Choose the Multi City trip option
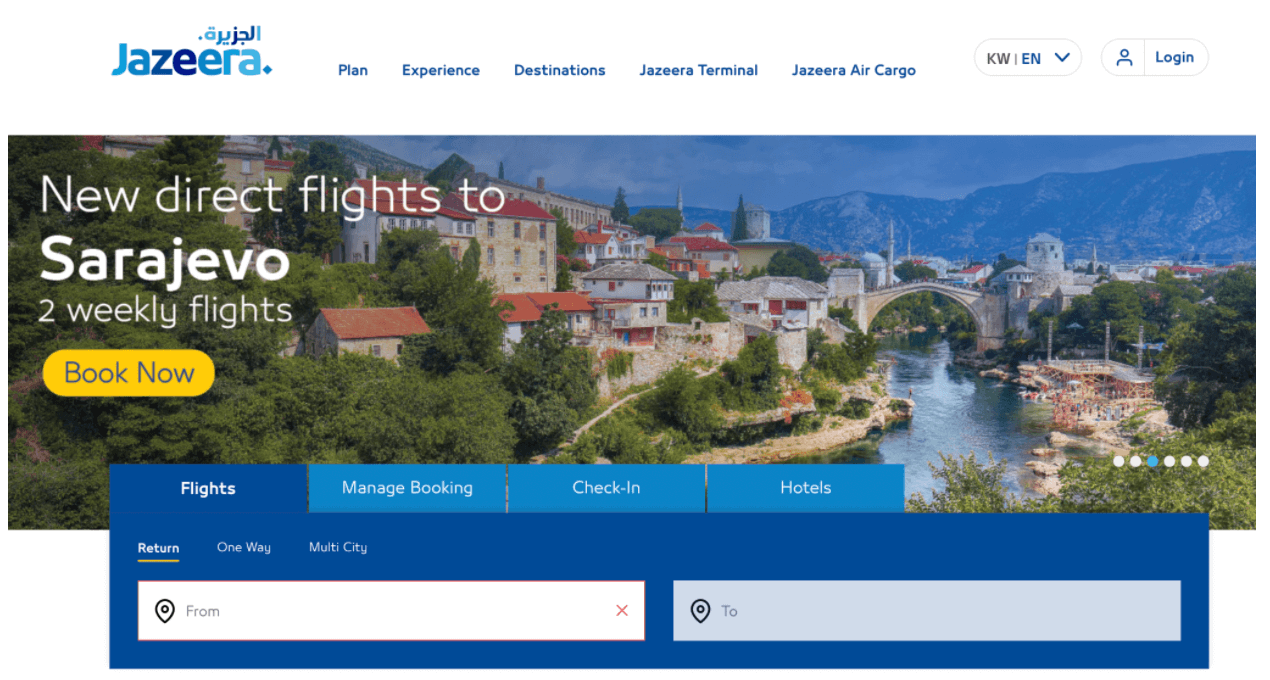This screenshot has width=1270, height=680. [338, 547]
